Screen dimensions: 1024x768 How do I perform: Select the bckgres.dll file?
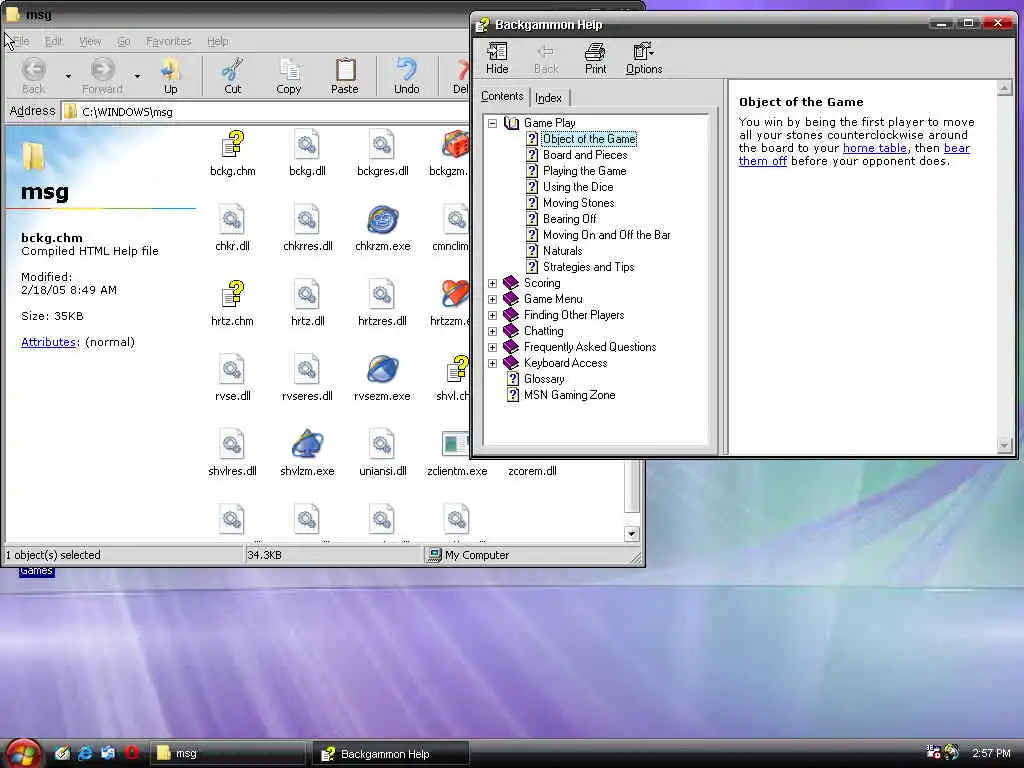click(x=383, y=154)
